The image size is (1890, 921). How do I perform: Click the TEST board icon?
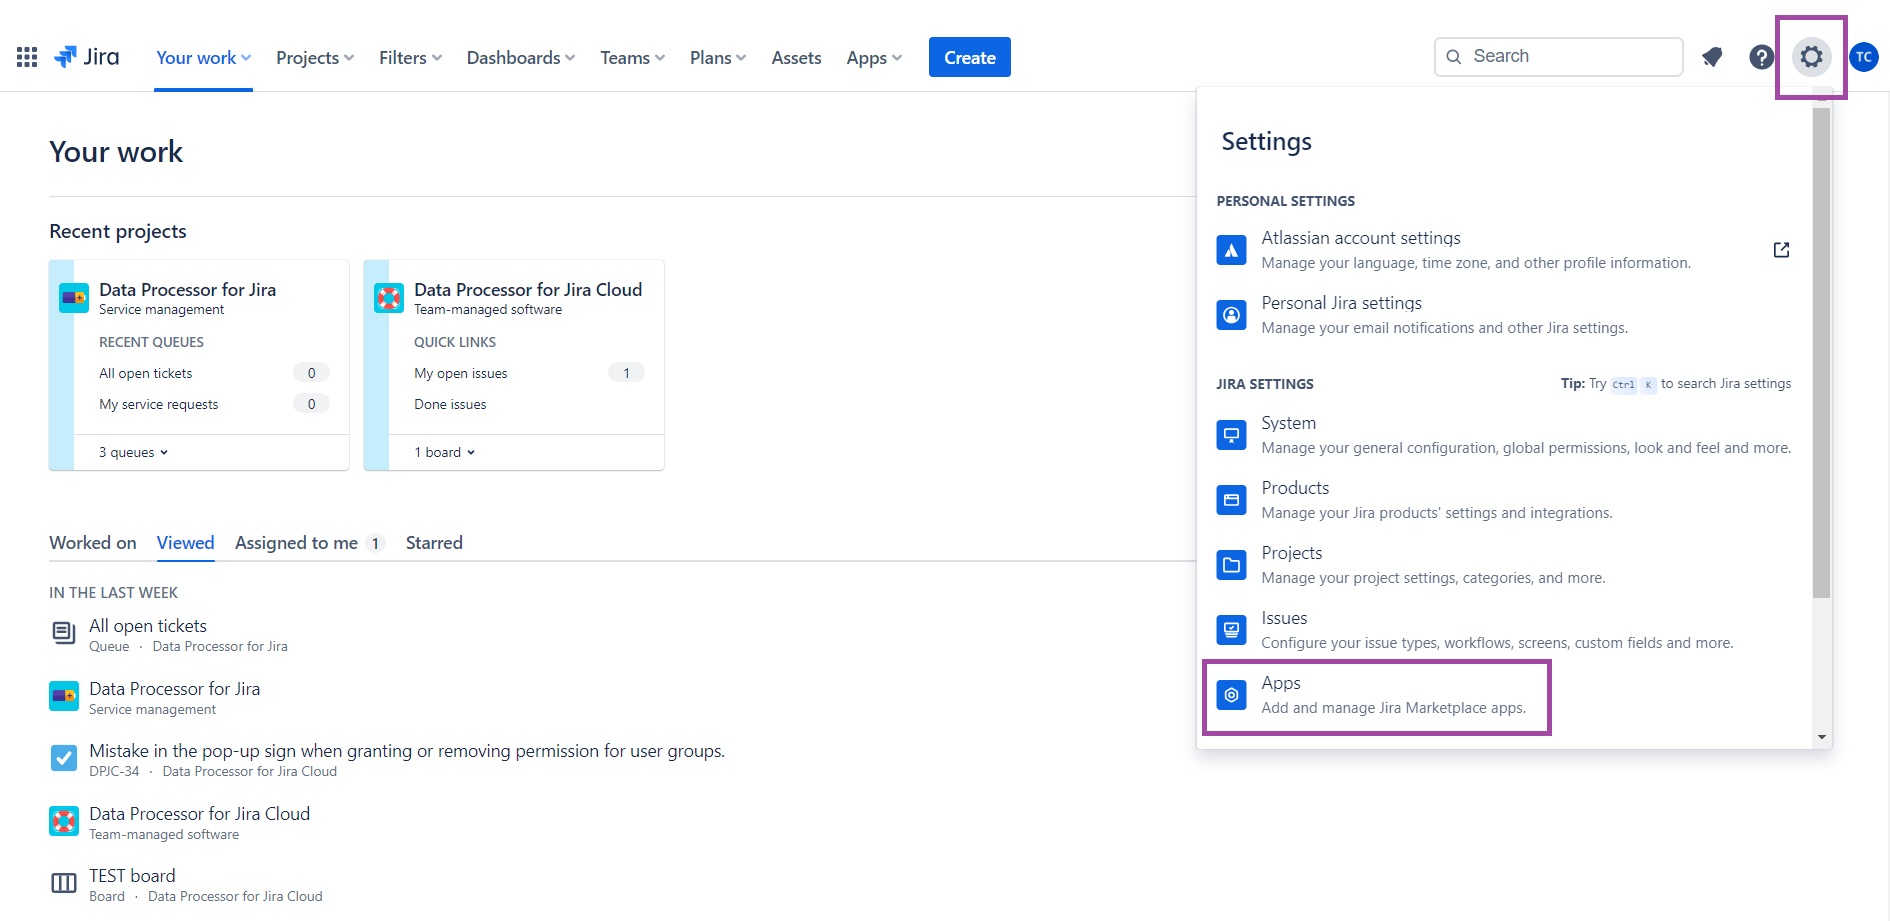63,883
